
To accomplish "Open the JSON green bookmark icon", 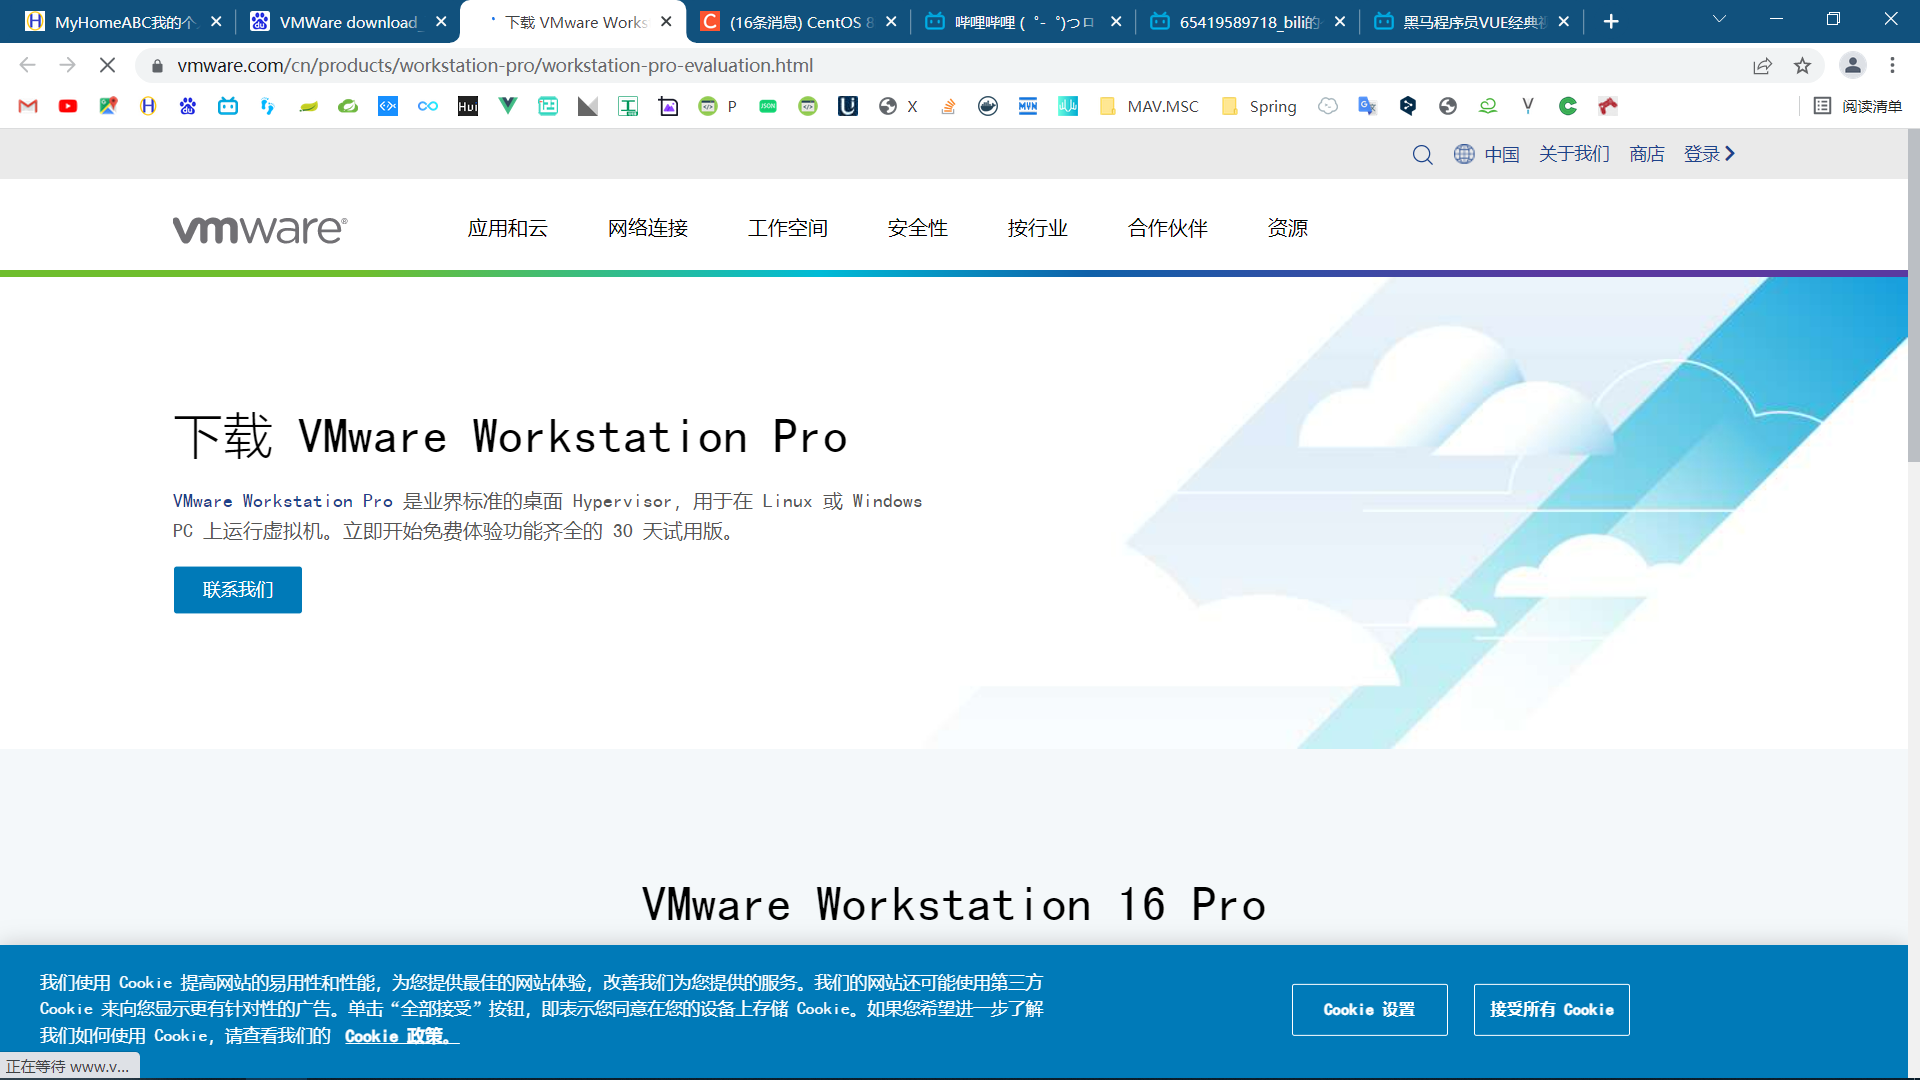I will tap(768, 106).
